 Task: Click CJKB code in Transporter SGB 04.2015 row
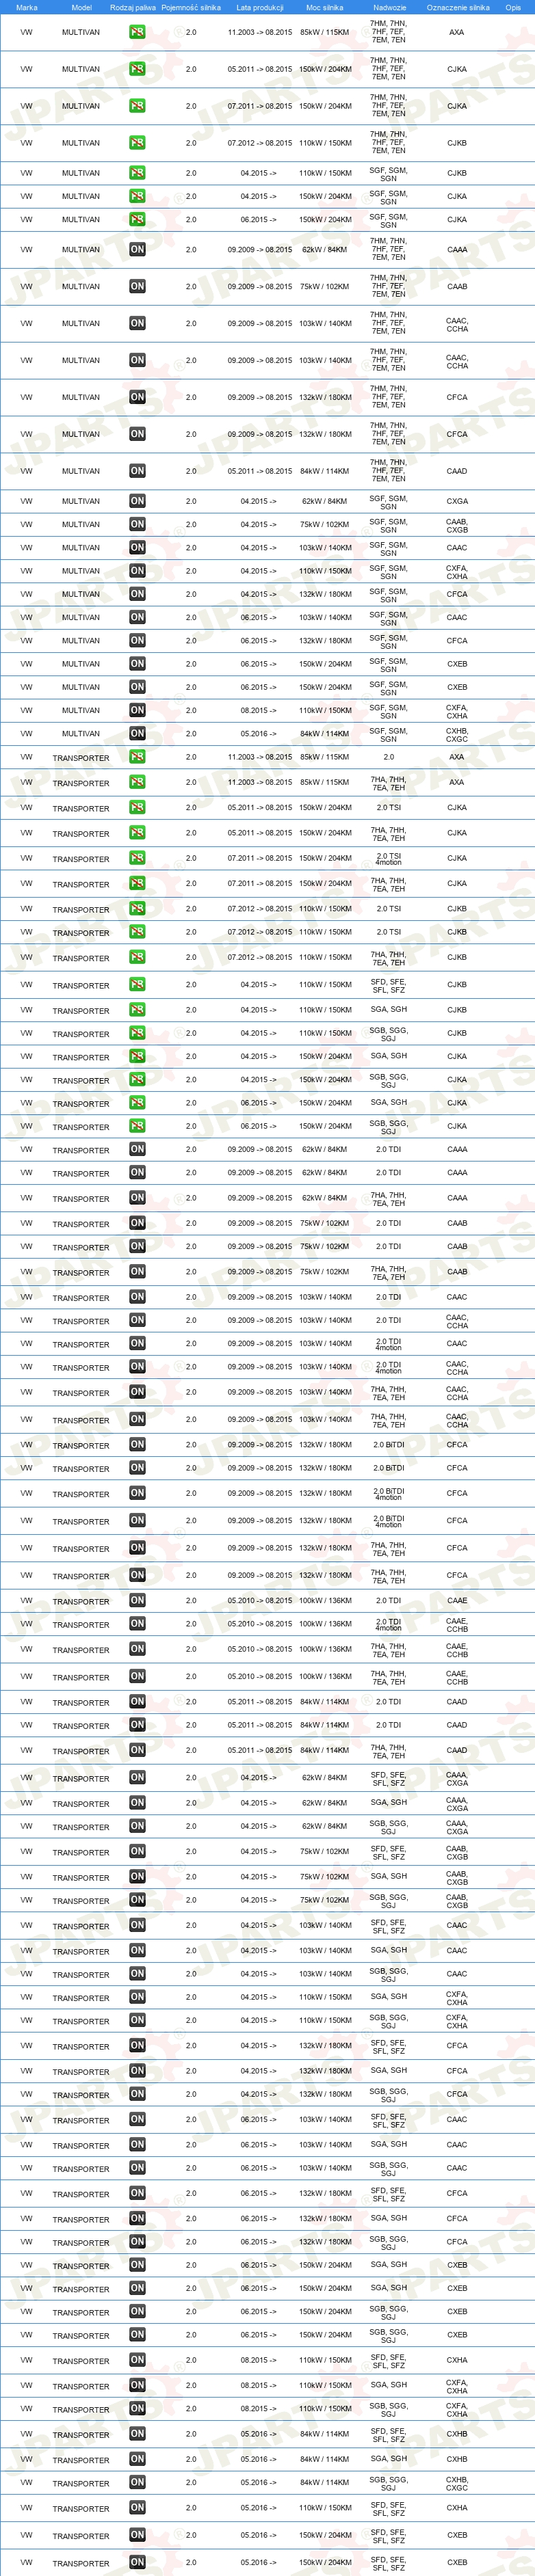click(457, 1033)
